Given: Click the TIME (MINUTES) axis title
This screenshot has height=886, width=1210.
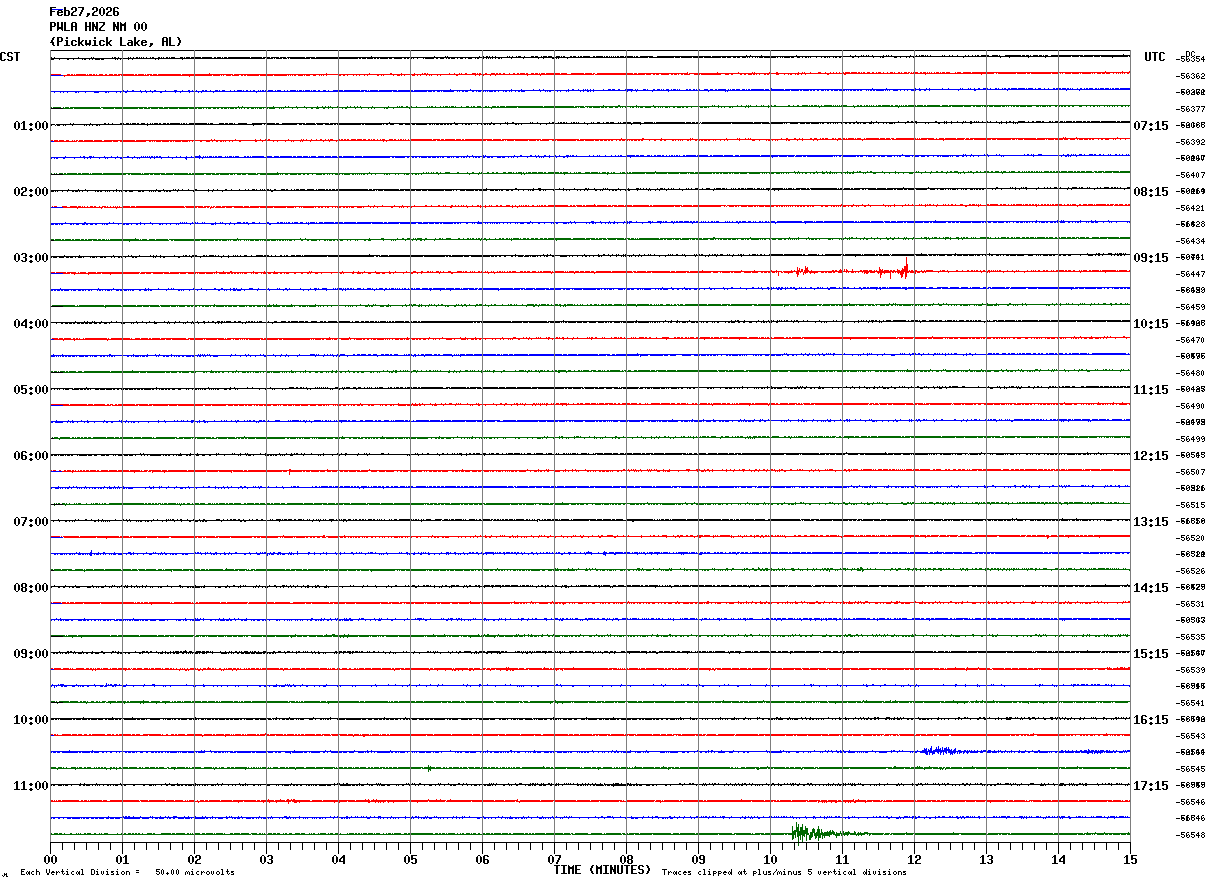Looking at the screenshot, I should click(602, 870).
